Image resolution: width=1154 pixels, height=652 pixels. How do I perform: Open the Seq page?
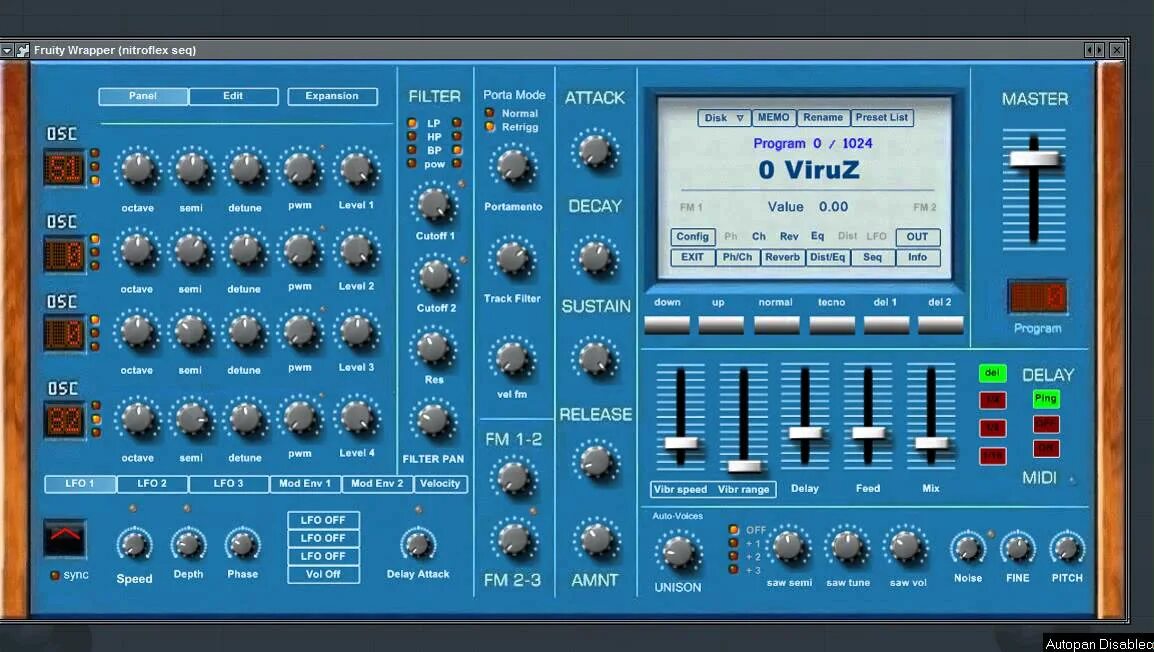point(873,258)
